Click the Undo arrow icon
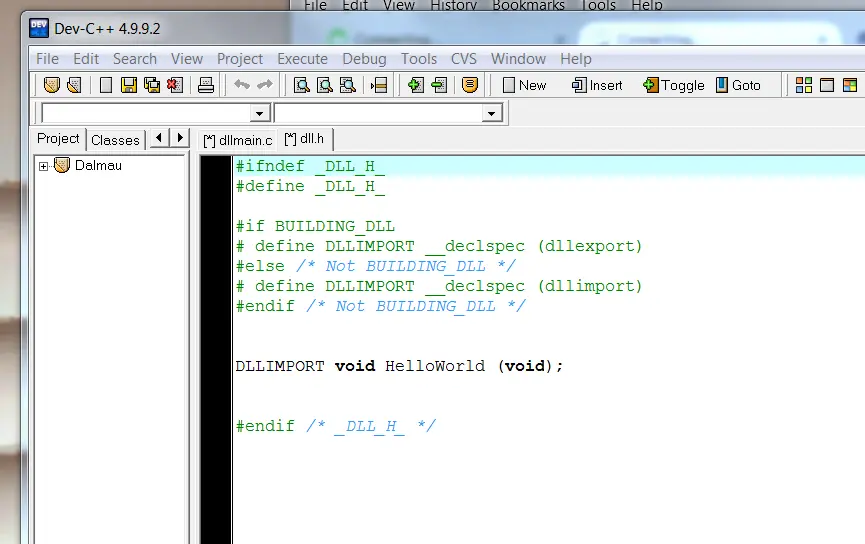This screenshot has width=865, height=544. click(242, 84)
